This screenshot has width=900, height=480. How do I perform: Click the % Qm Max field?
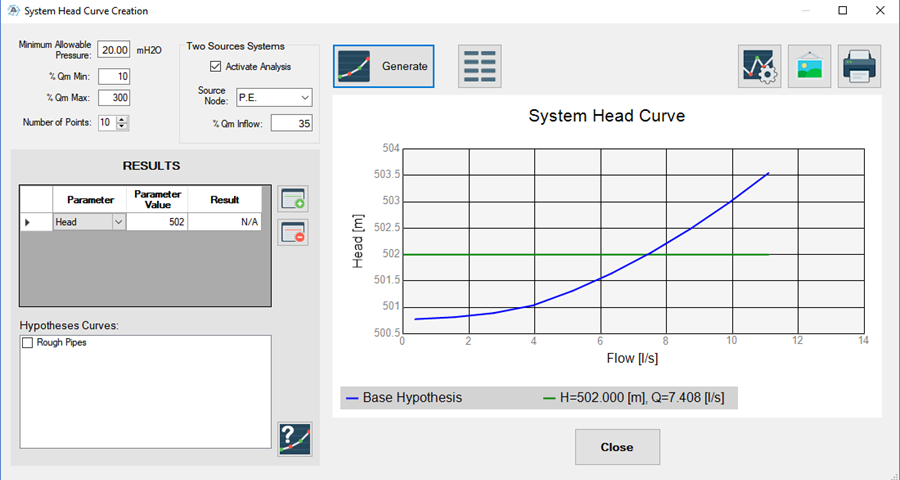114,98
